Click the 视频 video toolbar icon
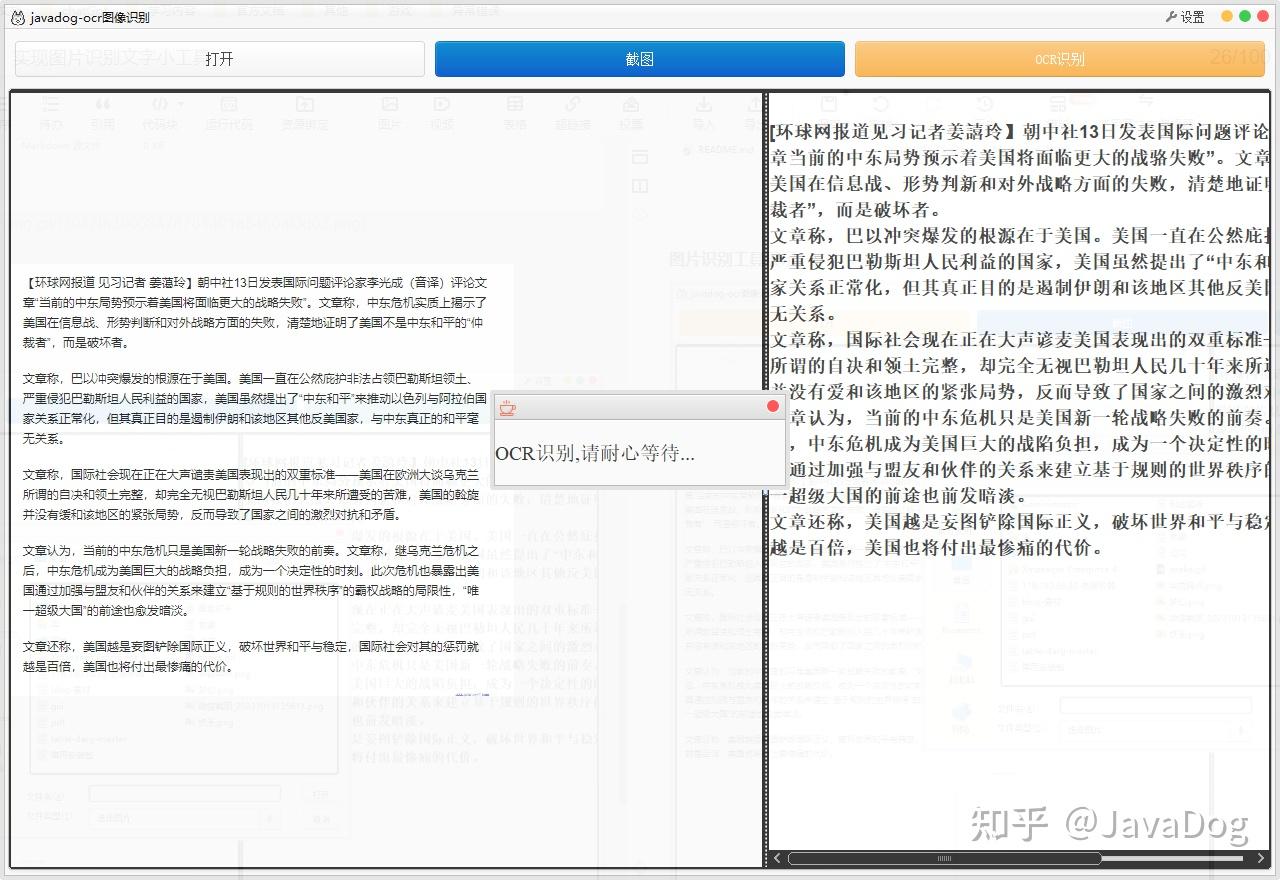This screenshot has width=1280, height=880. coord(443,103)
